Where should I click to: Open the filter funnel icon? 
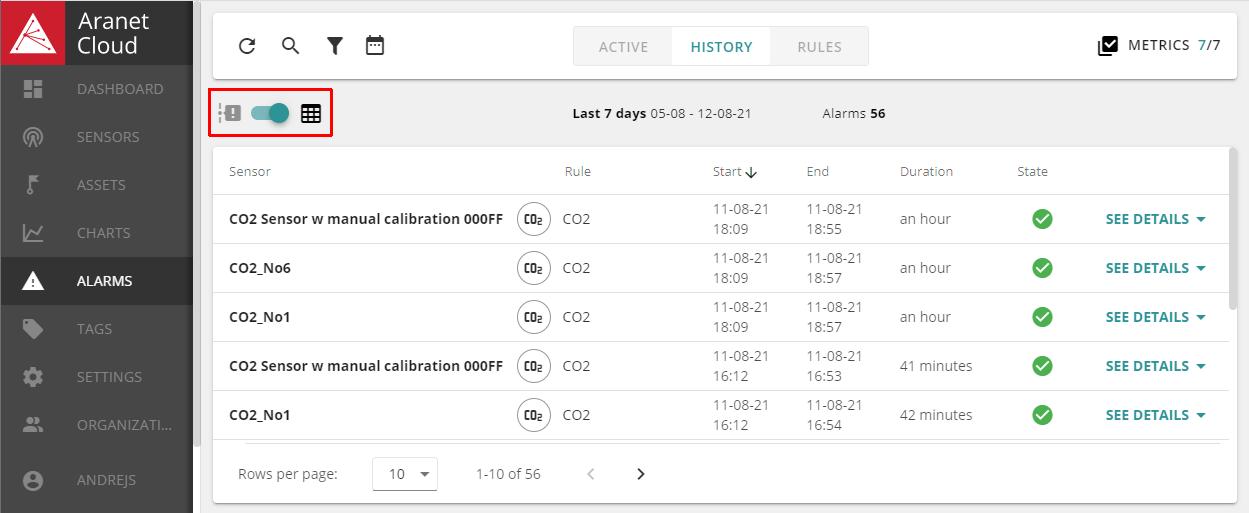pyautogui.click(x=335, y=46)
